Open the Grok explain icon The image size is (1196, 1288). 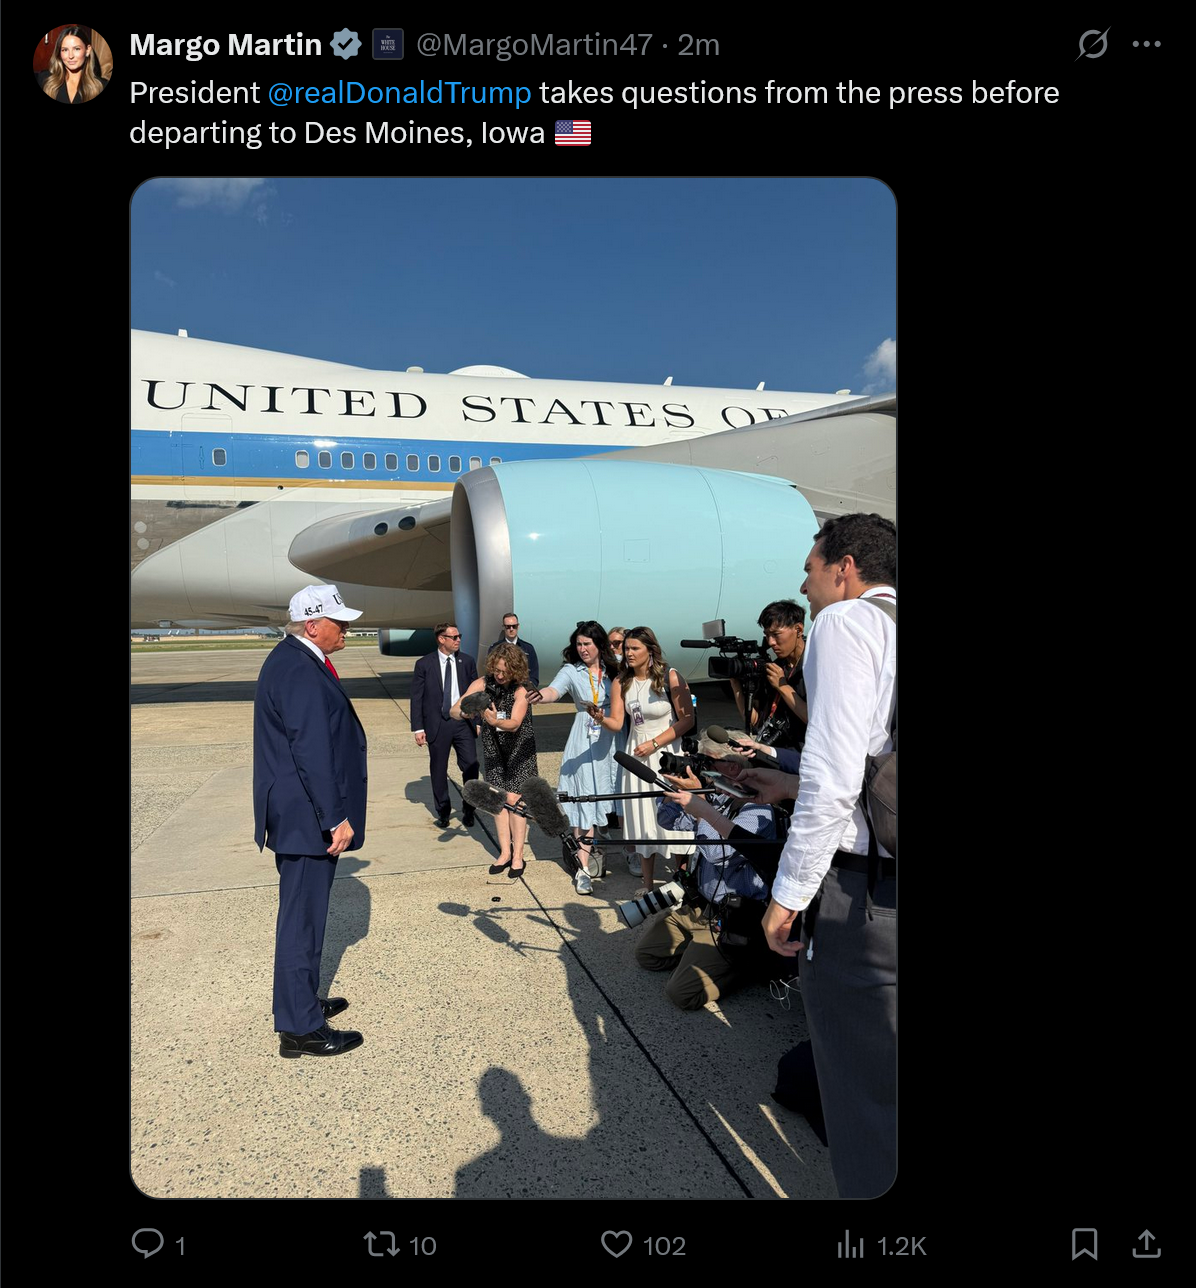(x=1092, y=44)
